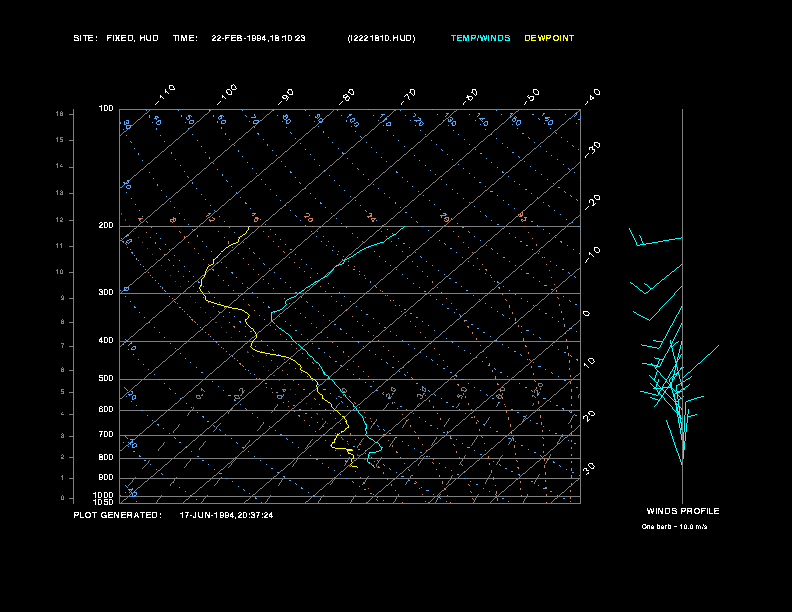Click the 5 tick on the height axis
792x612 pixels.
click(63, 392)
